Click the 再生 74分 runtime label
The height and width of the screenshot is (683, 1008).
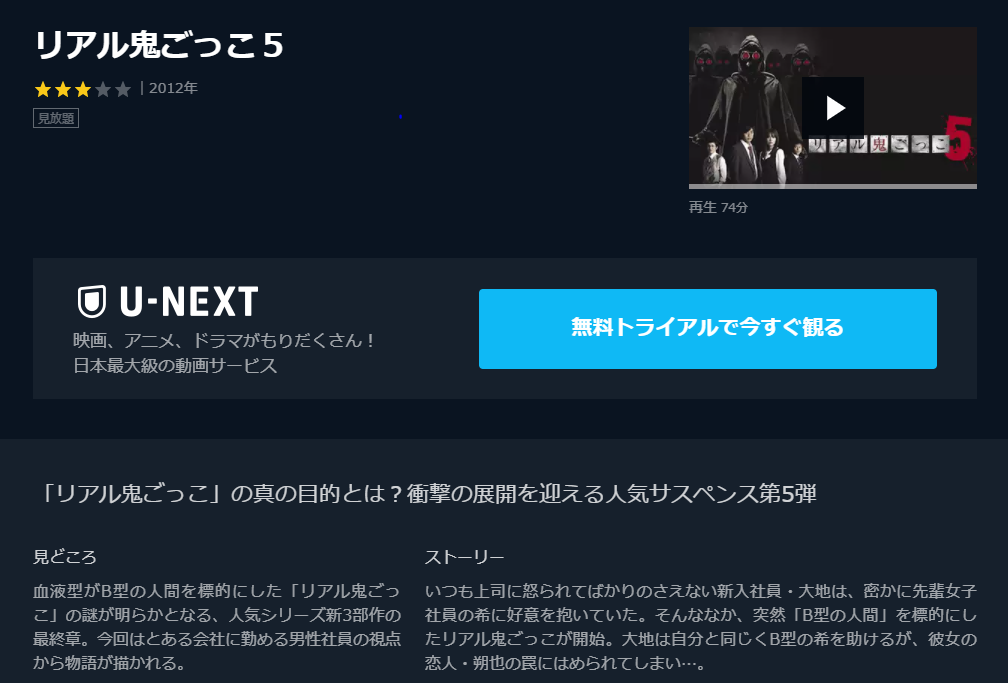click(718, 207)
